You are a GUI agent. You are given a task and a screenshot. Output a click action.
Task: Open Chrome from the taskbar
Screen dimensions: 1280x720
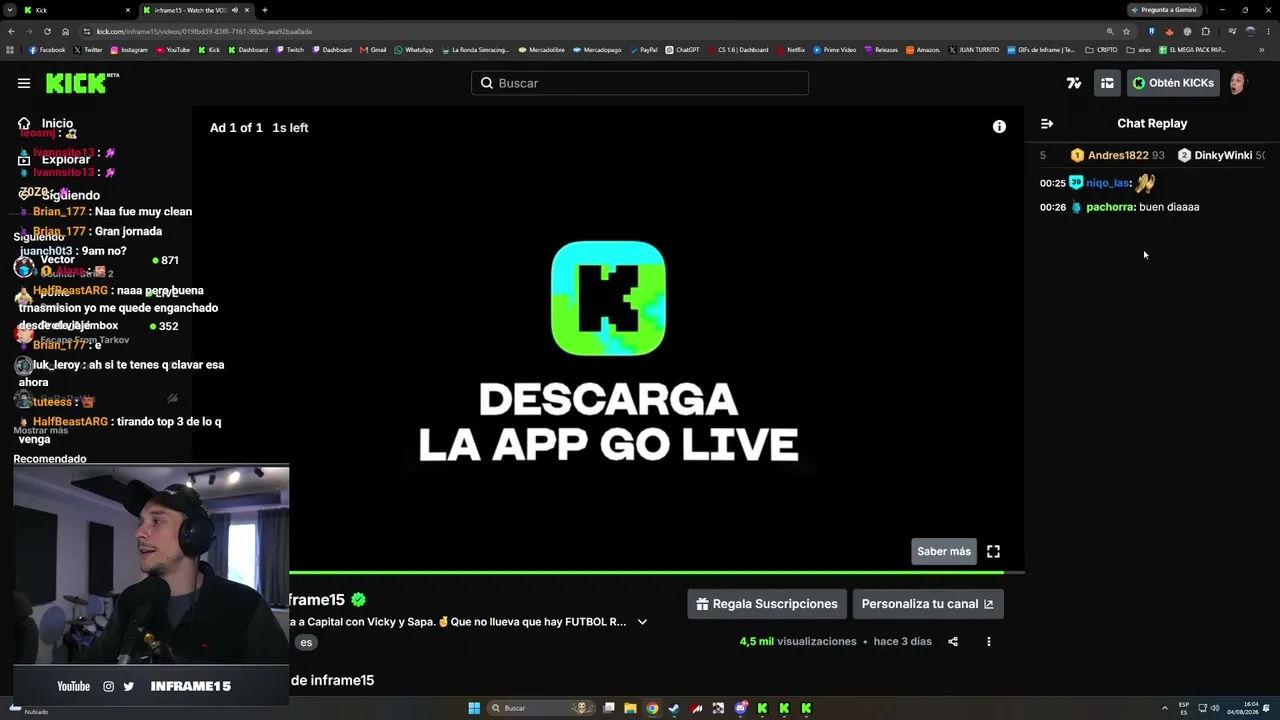click(652, 708)
